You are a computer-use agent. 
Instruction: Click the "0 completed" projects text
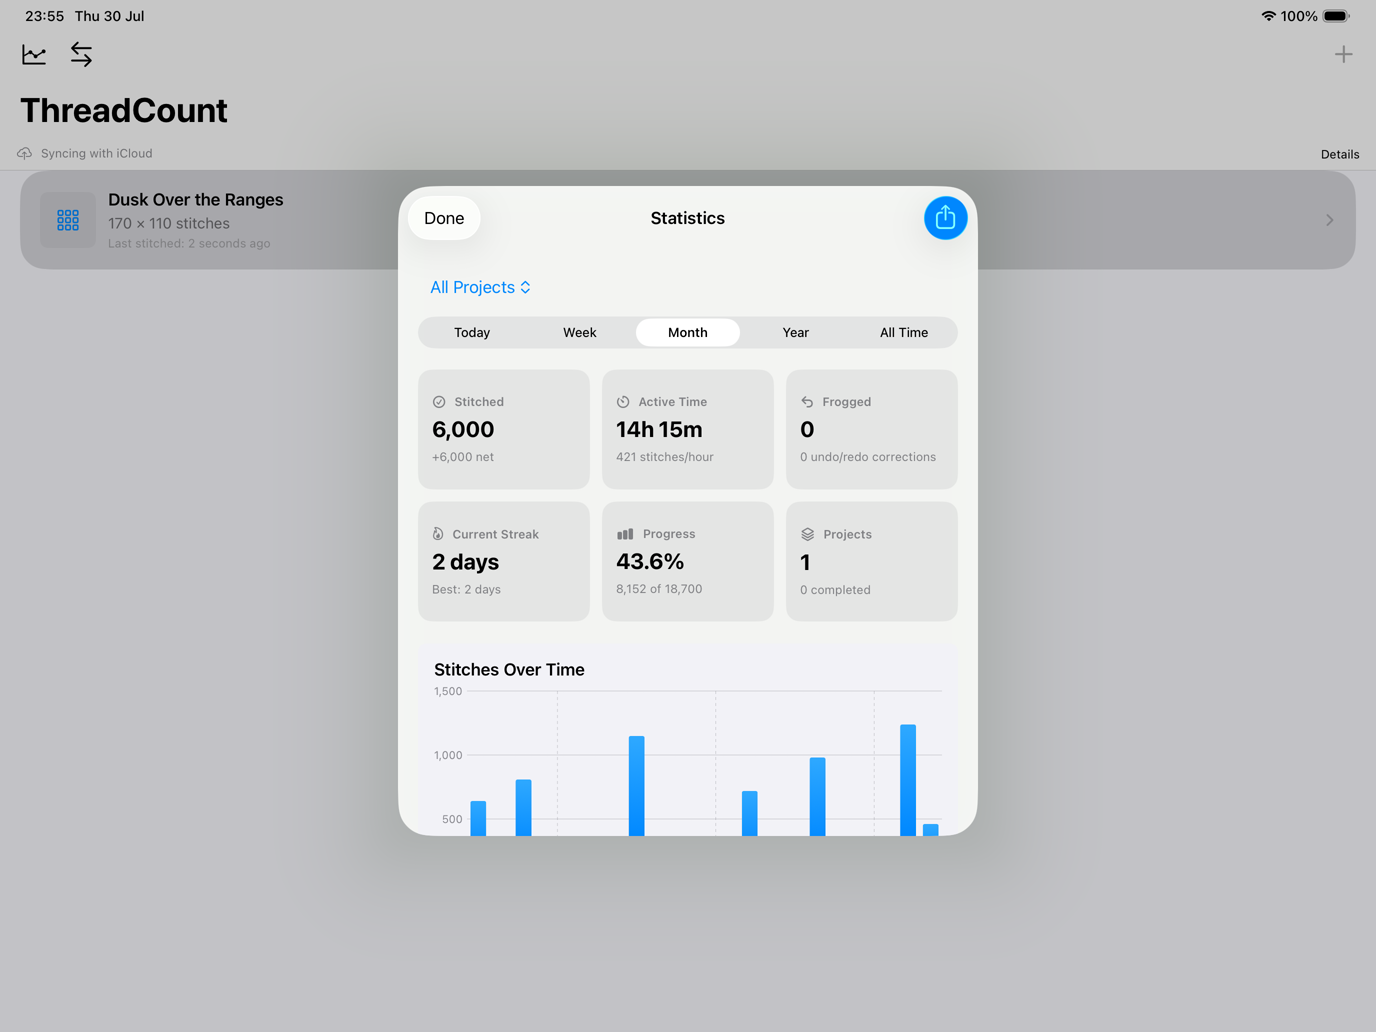pos(835,590)
